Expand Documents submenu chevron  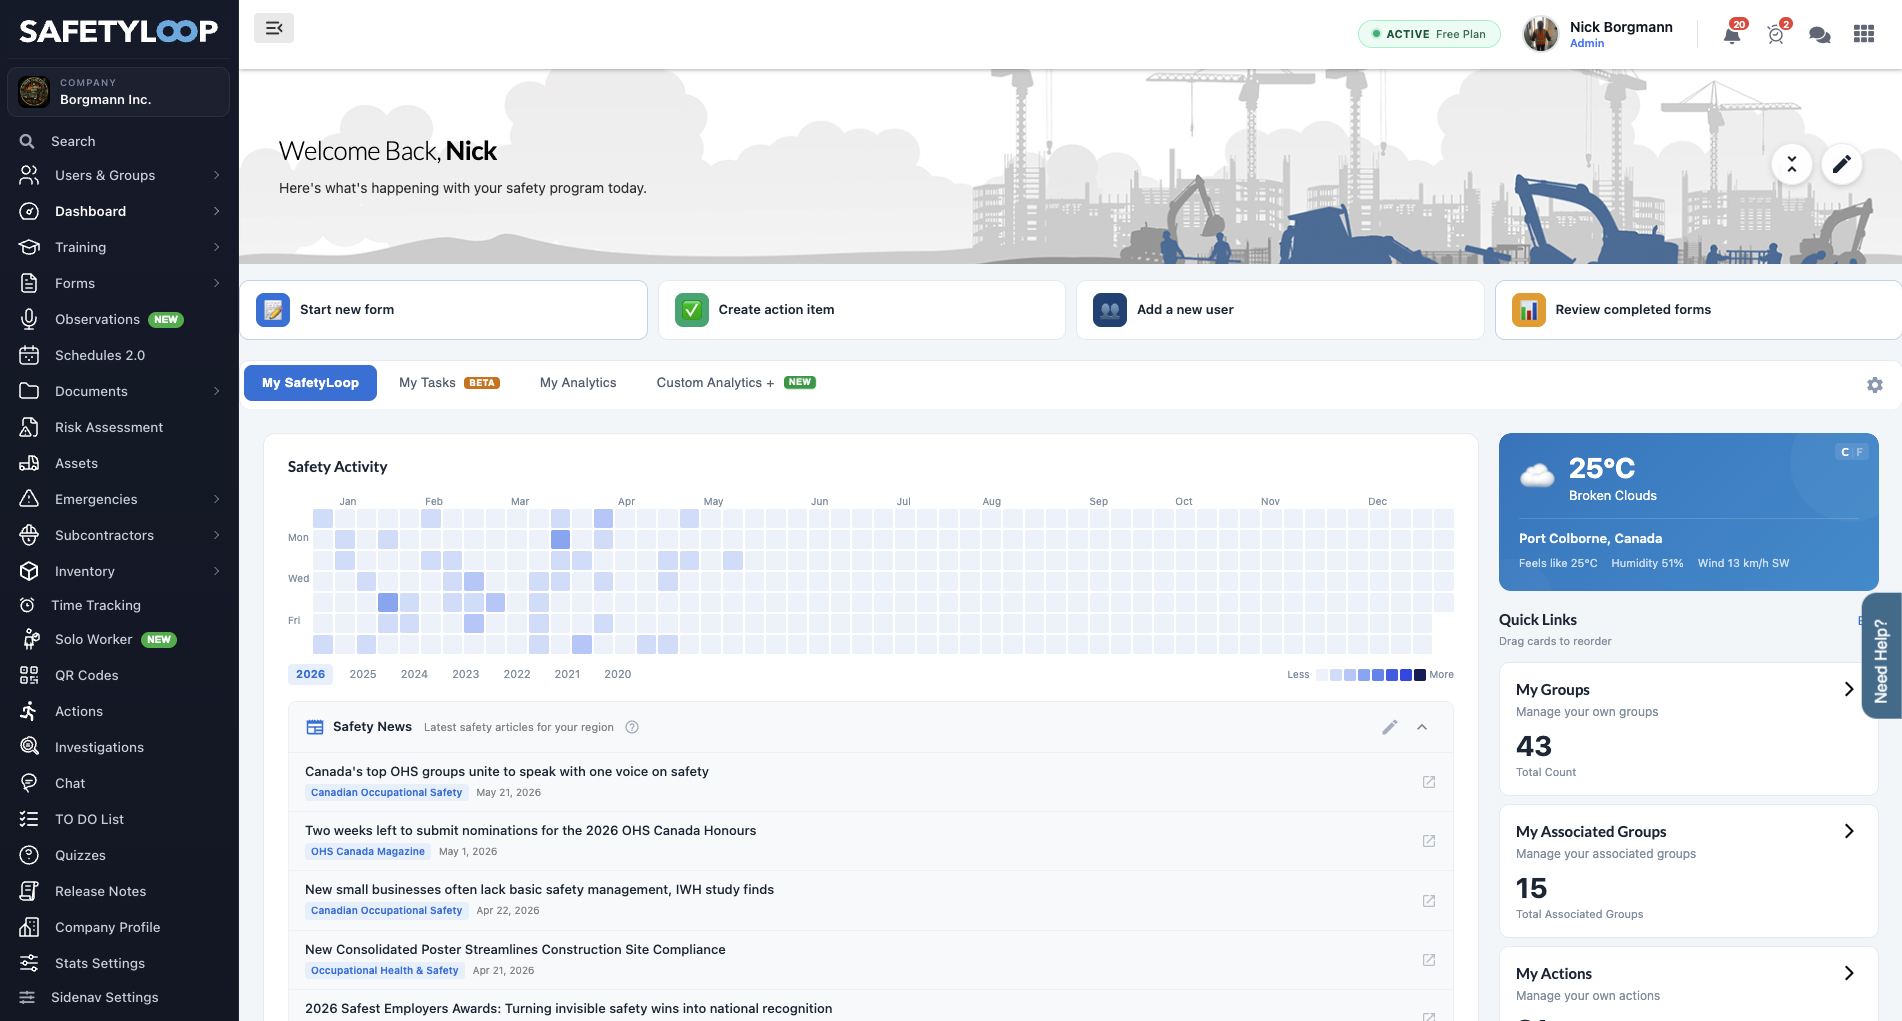(x=216, y=391)
